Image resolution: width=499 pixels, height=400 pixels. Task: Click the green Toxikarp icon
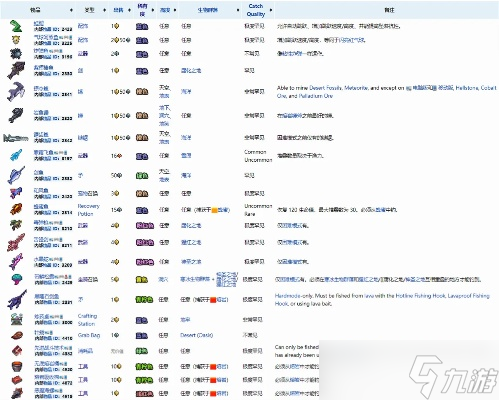click(x=16, y=225)
